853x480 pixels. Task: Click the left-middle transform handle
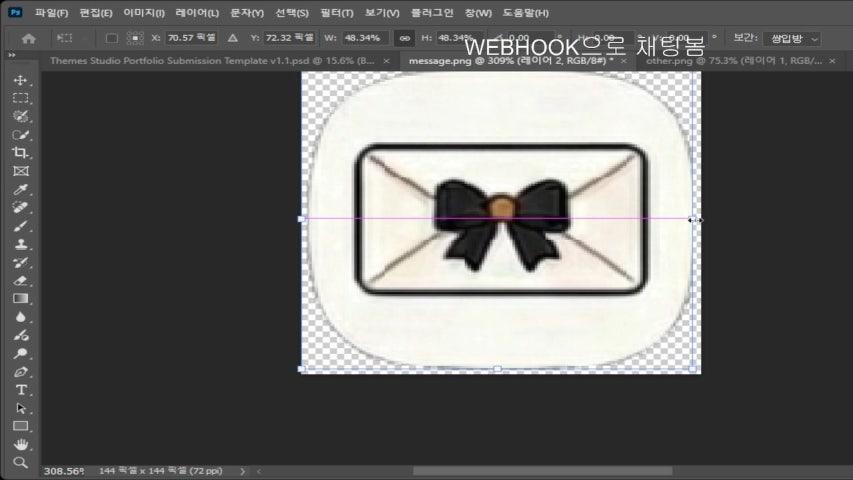click(x=302, y=219)
